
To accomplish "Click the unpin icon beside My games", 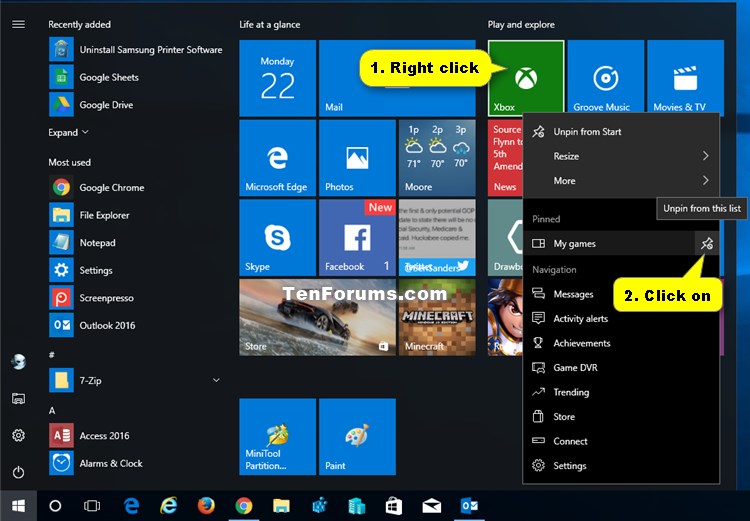I will pos(706,244).
